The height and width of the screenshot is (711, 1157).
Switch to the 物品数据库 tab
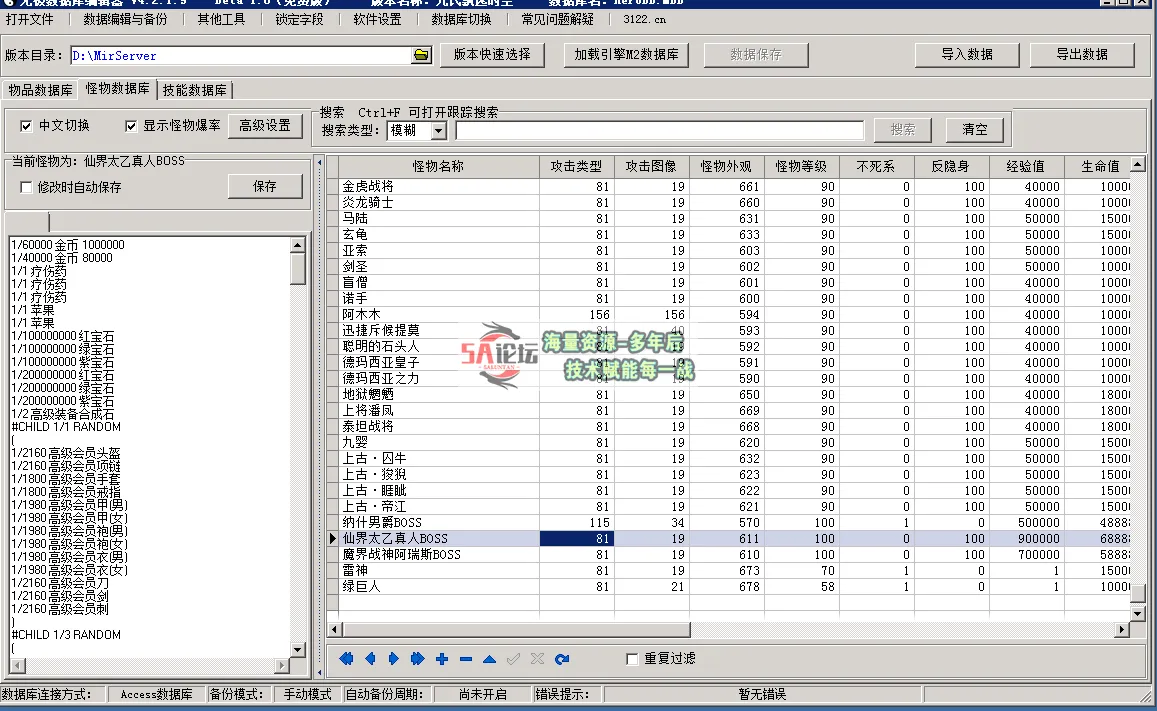[x=40, y=90]
